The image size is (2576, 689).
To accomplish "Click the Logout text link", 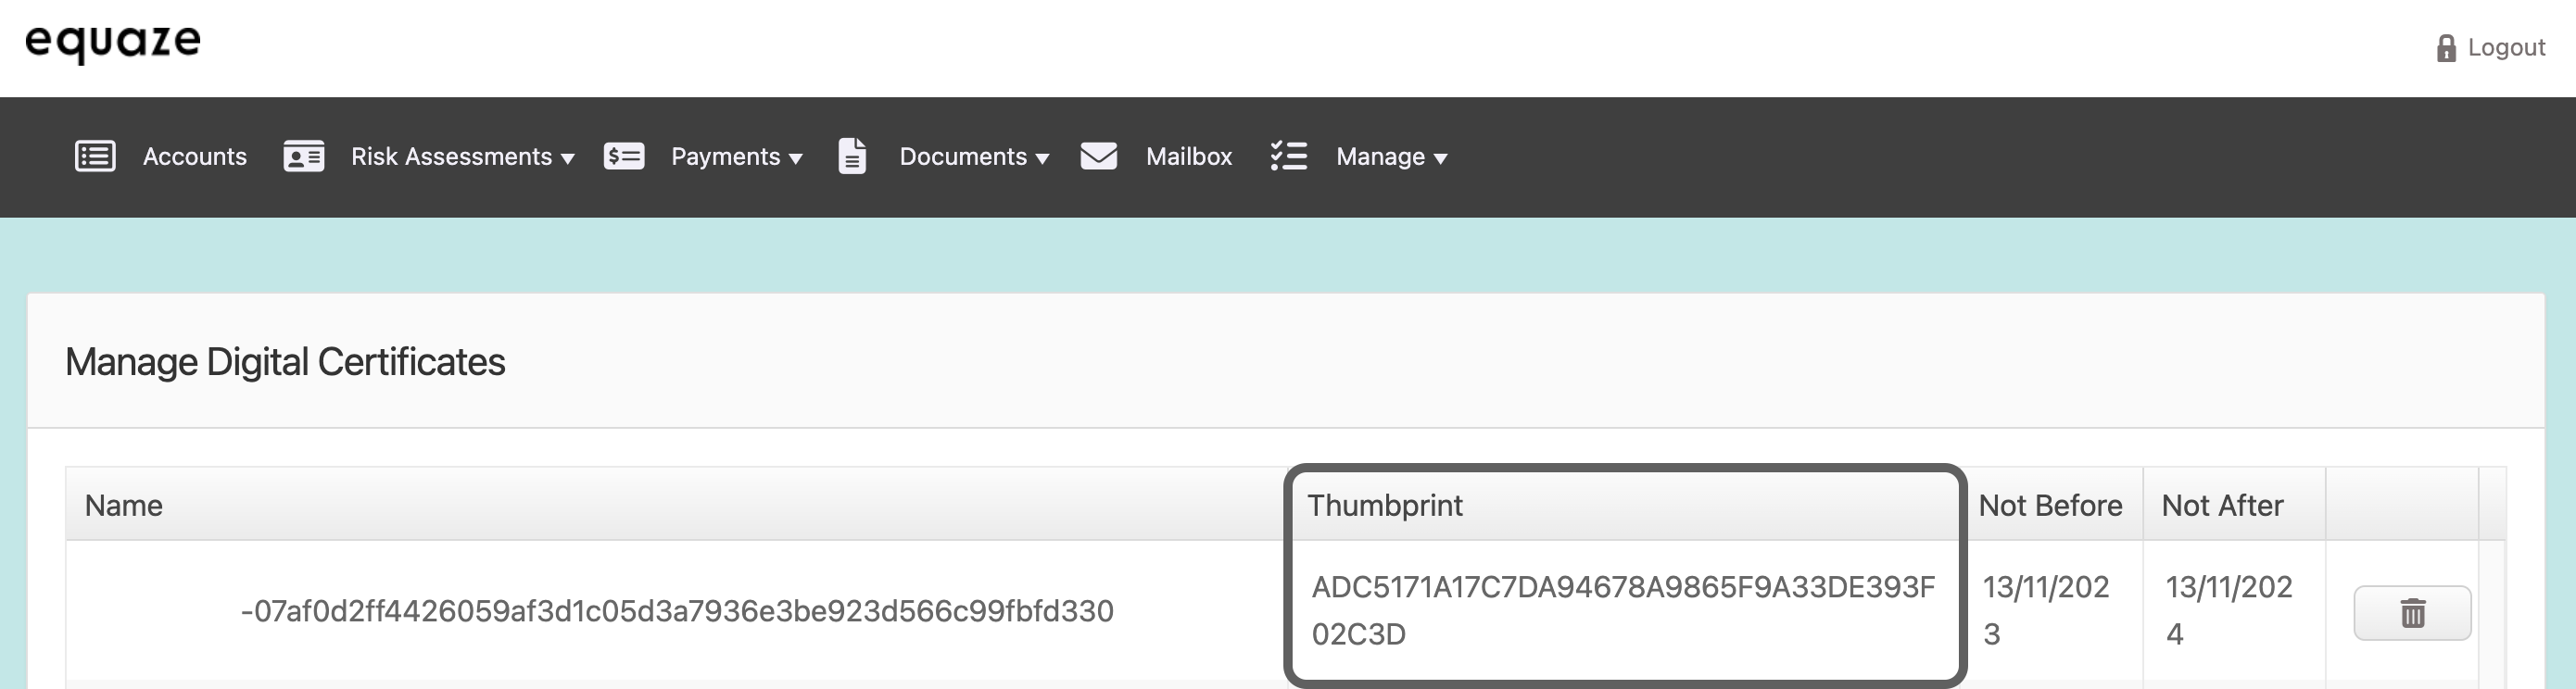I will [2506, 47].
